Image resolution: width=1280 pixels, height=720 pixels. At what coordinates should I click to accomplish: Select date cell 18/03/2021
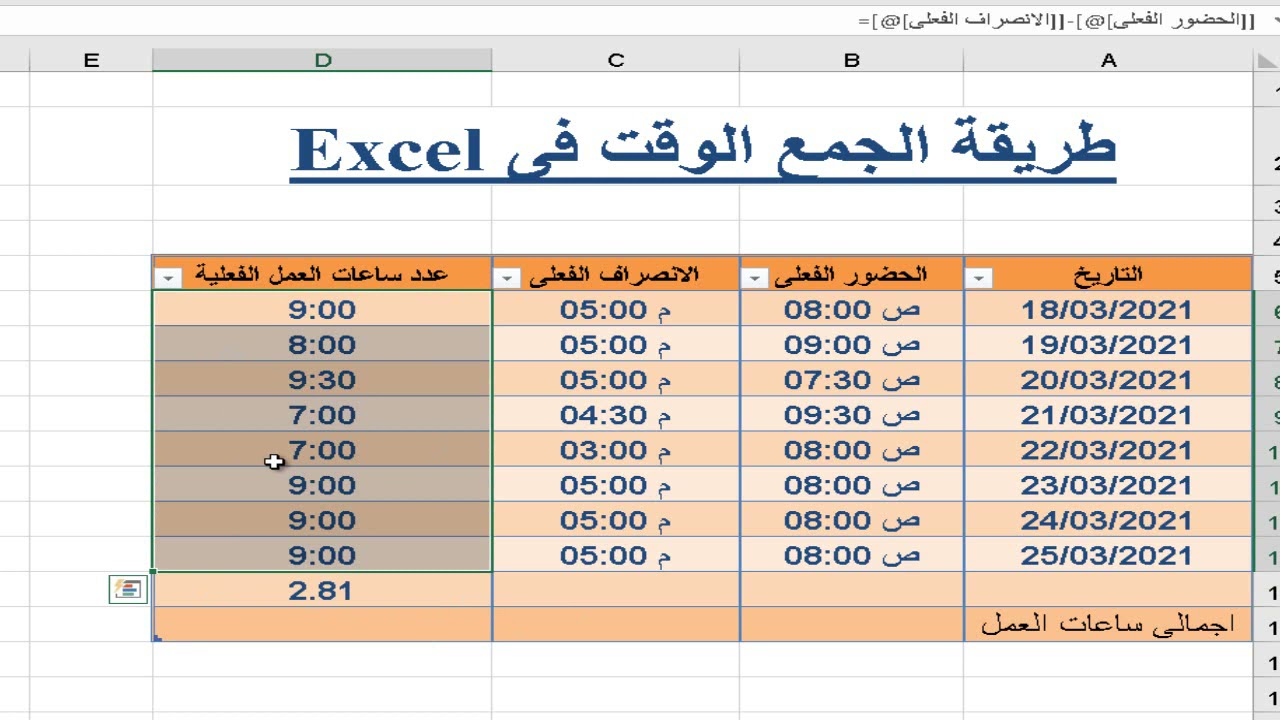(1108, 309)
